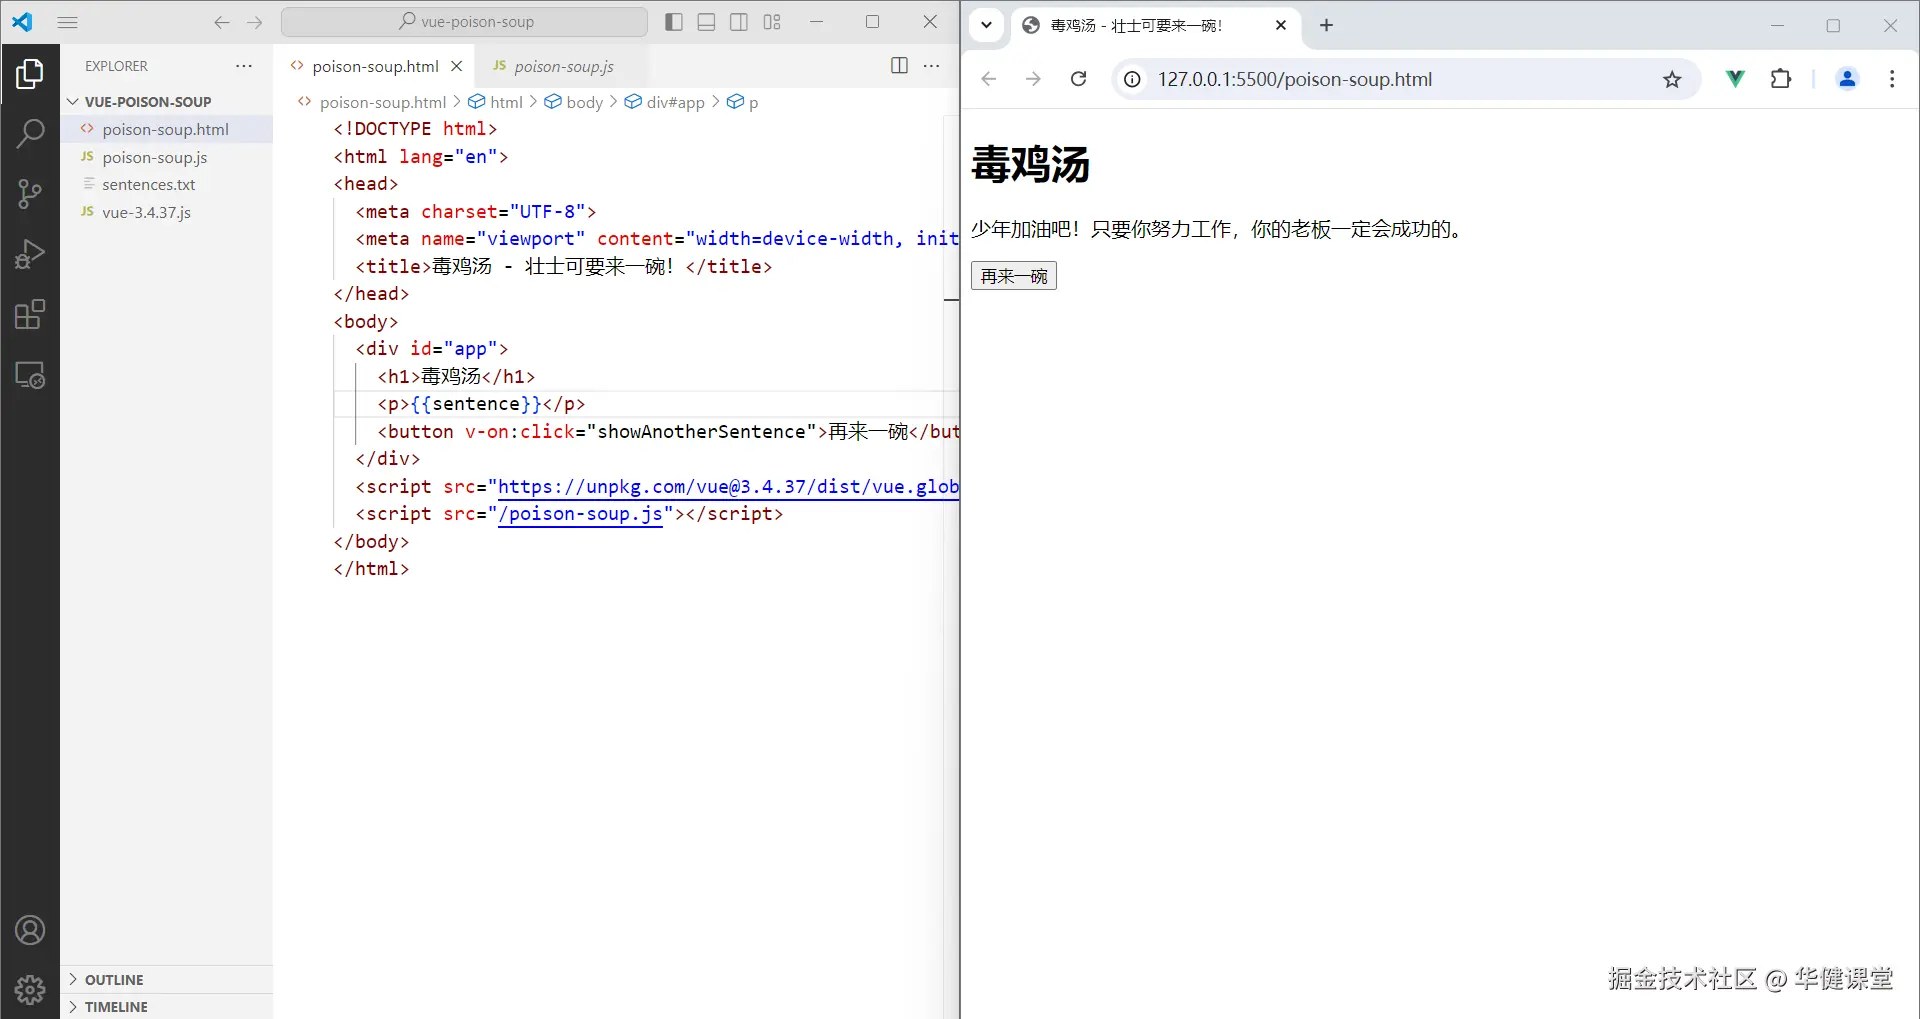Toggle the bottom panel visibility

(x=706, y=22)
